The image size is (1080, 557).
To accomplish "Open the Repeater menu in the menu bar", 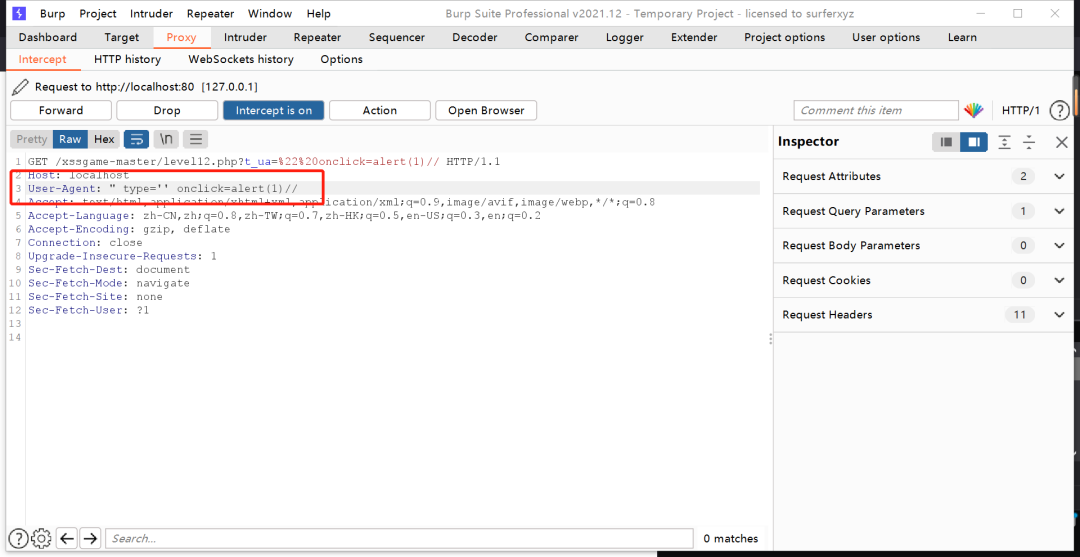I will tap(210, 13).
